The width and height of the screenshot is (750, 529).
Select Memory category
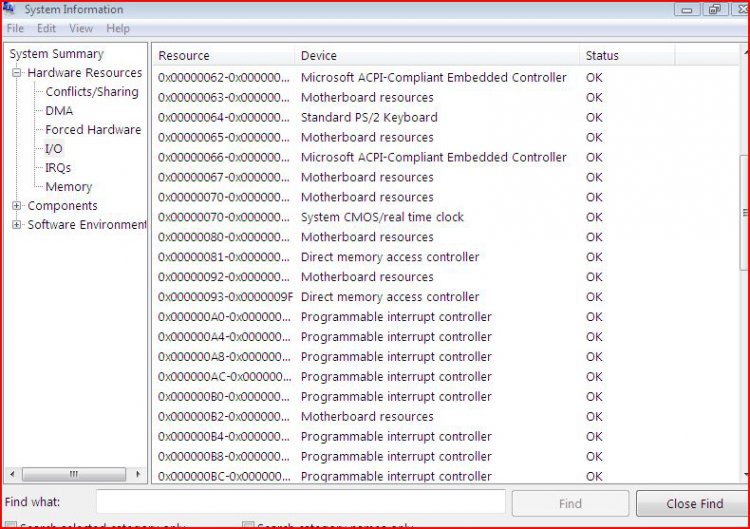(x=68, y=187)
